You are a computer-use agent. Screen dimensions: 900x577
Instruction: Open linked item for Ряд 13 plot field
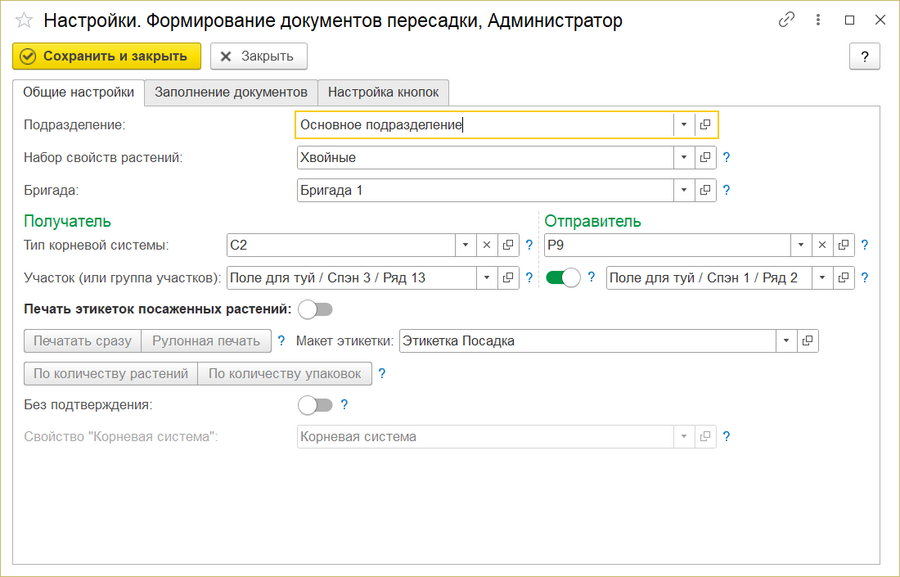(508, 278)
